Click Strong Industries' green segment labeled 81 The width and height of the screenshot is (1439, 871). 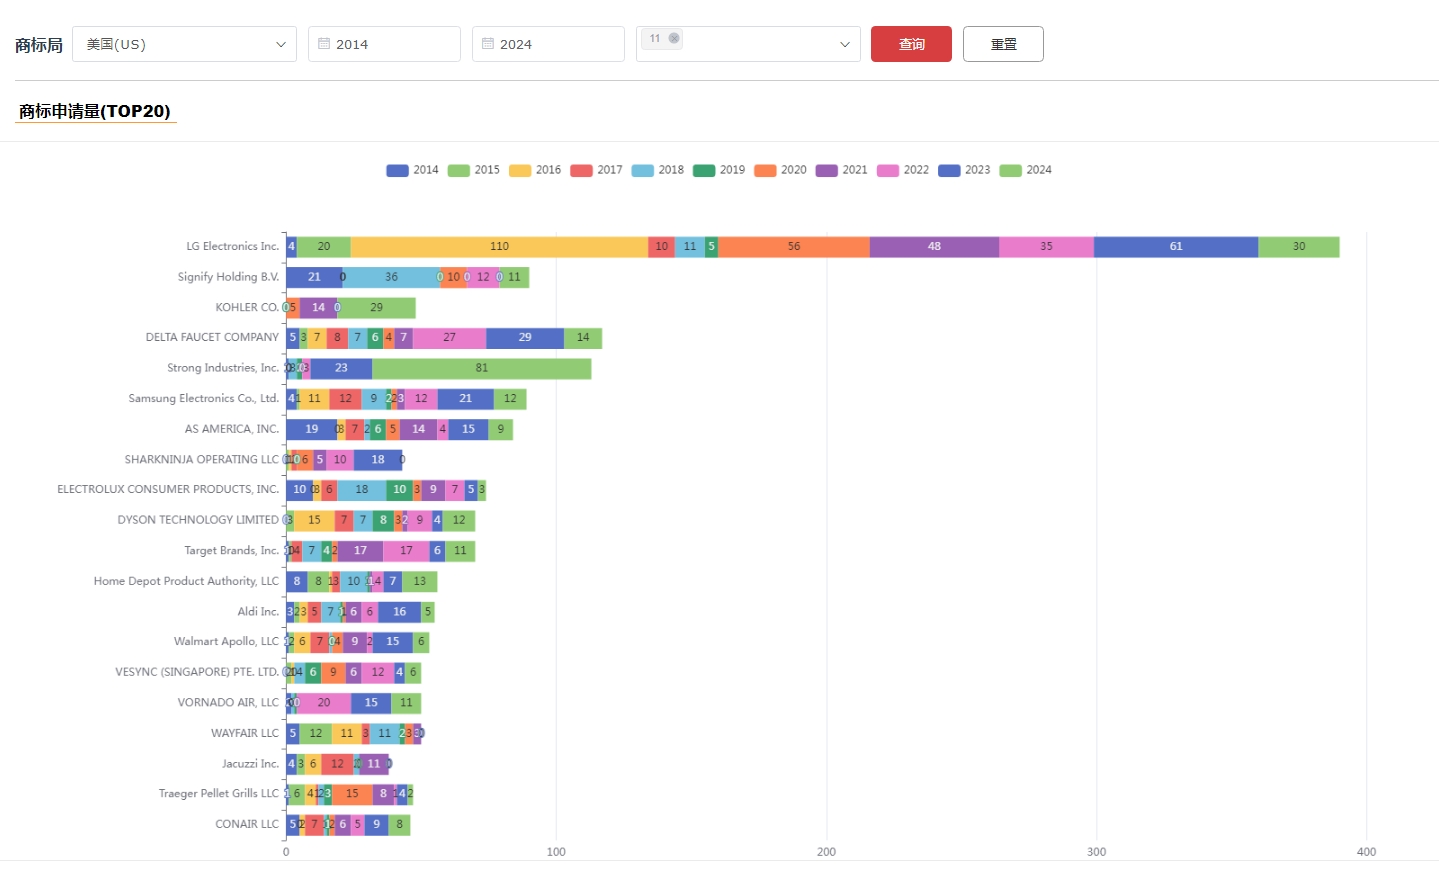482,369
